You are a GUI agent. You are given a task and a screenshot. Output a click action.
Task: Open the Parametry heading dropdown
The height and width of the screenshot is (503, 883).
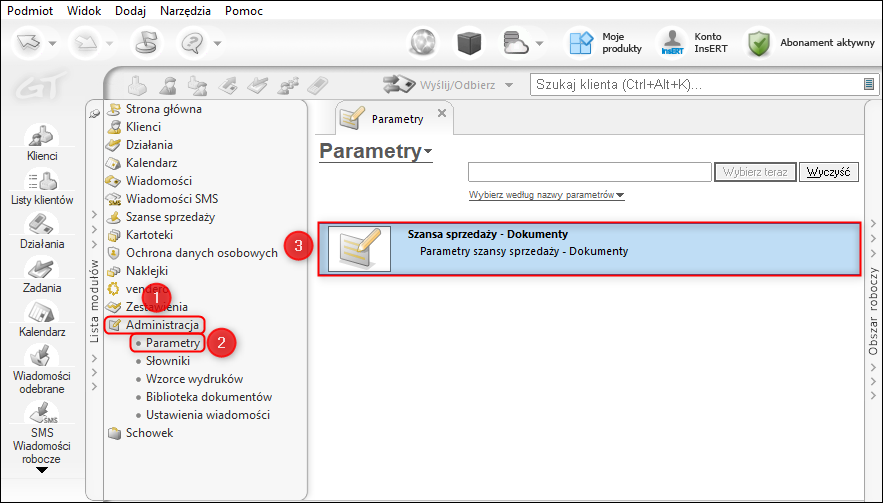pyautogui.click(x=376, y=151)
